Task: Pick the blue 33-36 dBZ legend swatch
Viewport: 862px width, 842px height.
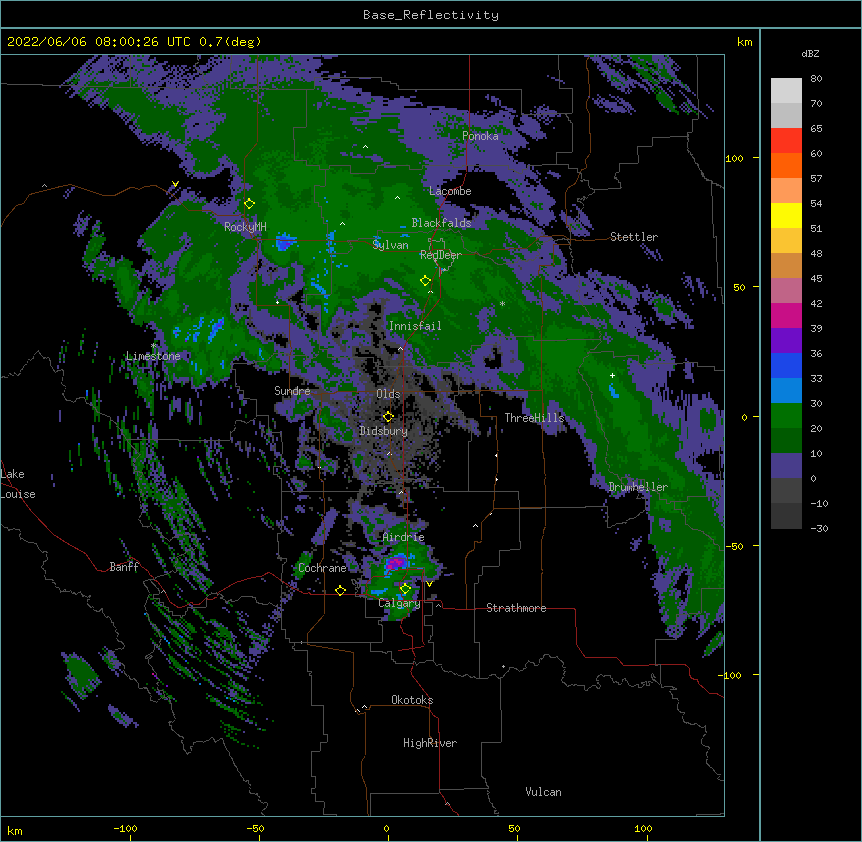Action: (x=786, y=365)
